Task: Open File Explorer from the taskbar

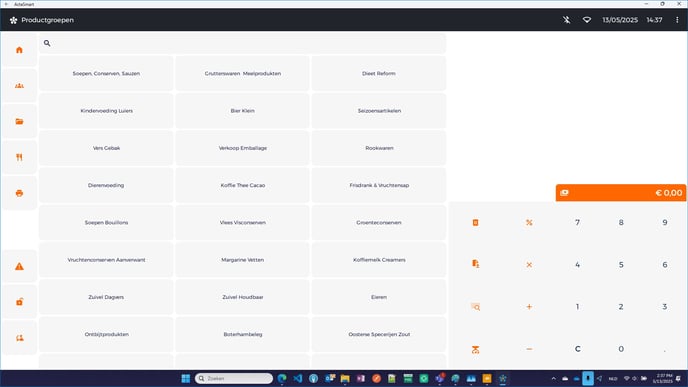Action: click(345, 378)
